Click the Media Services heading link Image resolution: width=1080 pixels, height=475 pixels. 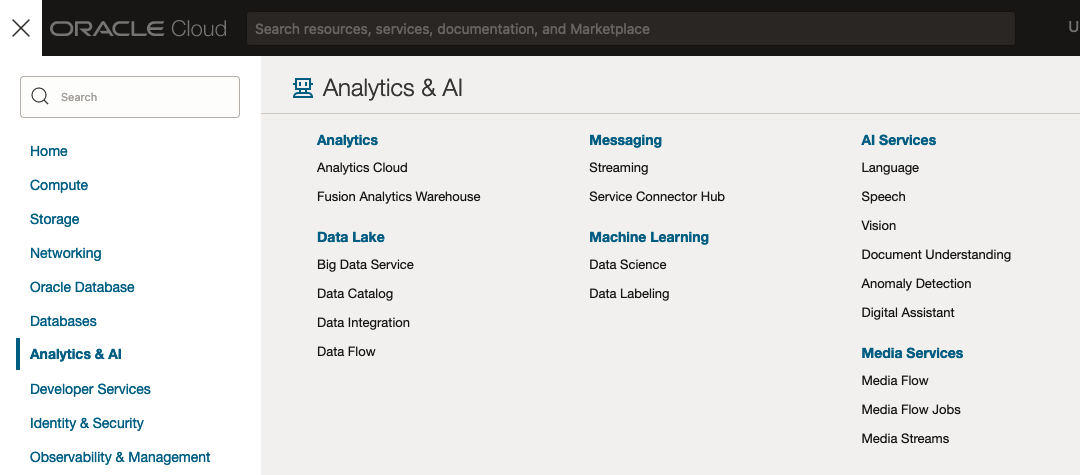click(x=912, y=353)
